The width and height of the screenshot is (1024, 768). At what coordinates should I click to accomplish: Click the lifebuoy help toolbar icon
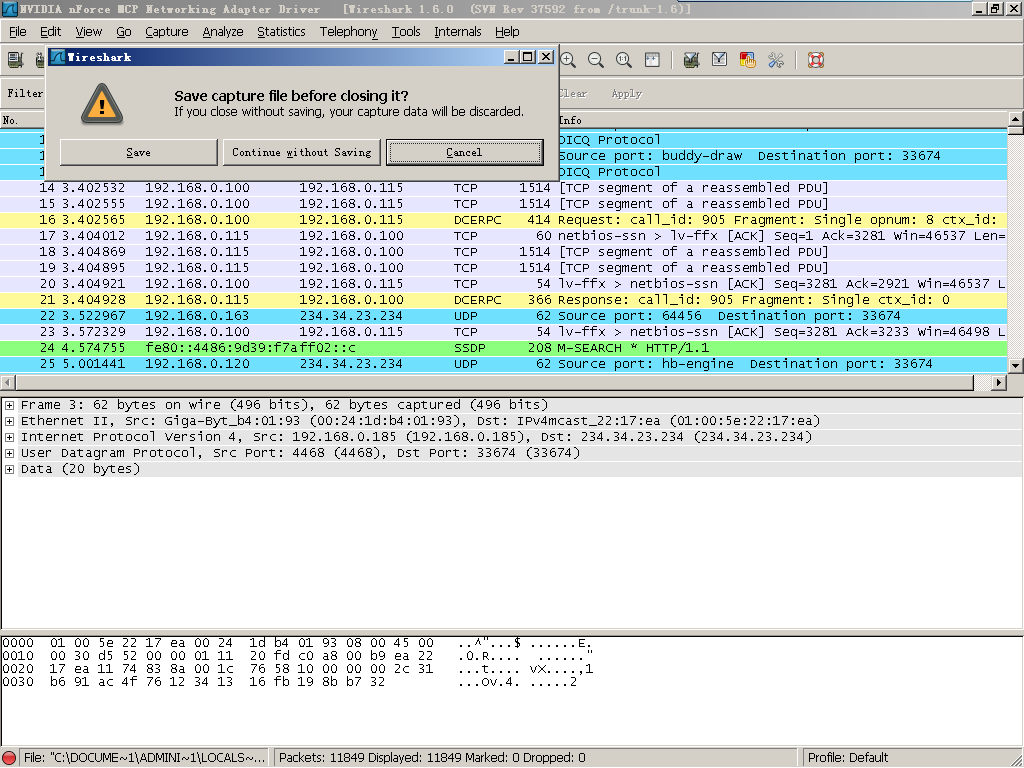816,60
